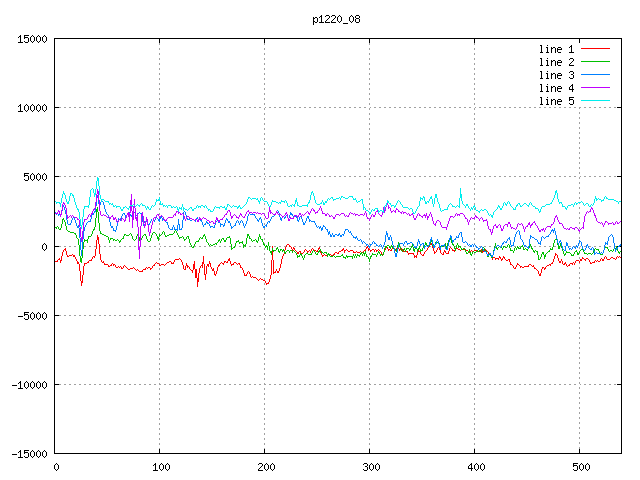Select the "line 4" legend label
This screenshot has width=640, height=480.
pos(557,88)
